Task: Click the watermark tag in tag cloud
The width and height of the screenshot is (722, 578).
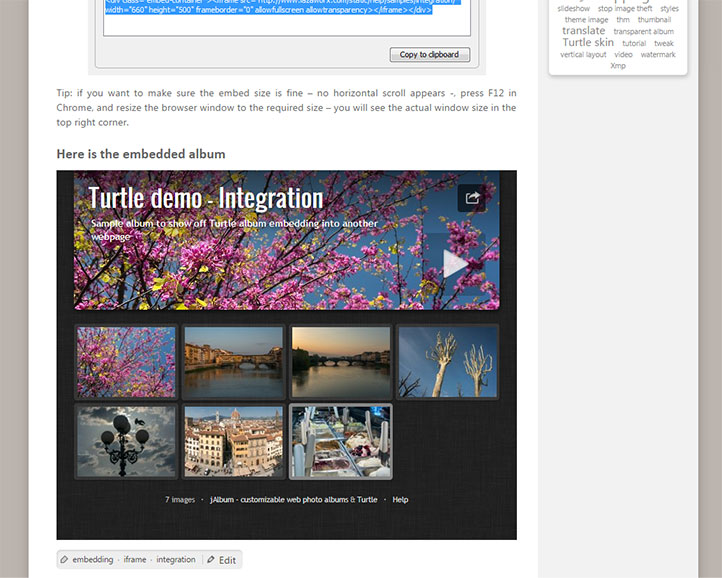Action: coord(658,55)
